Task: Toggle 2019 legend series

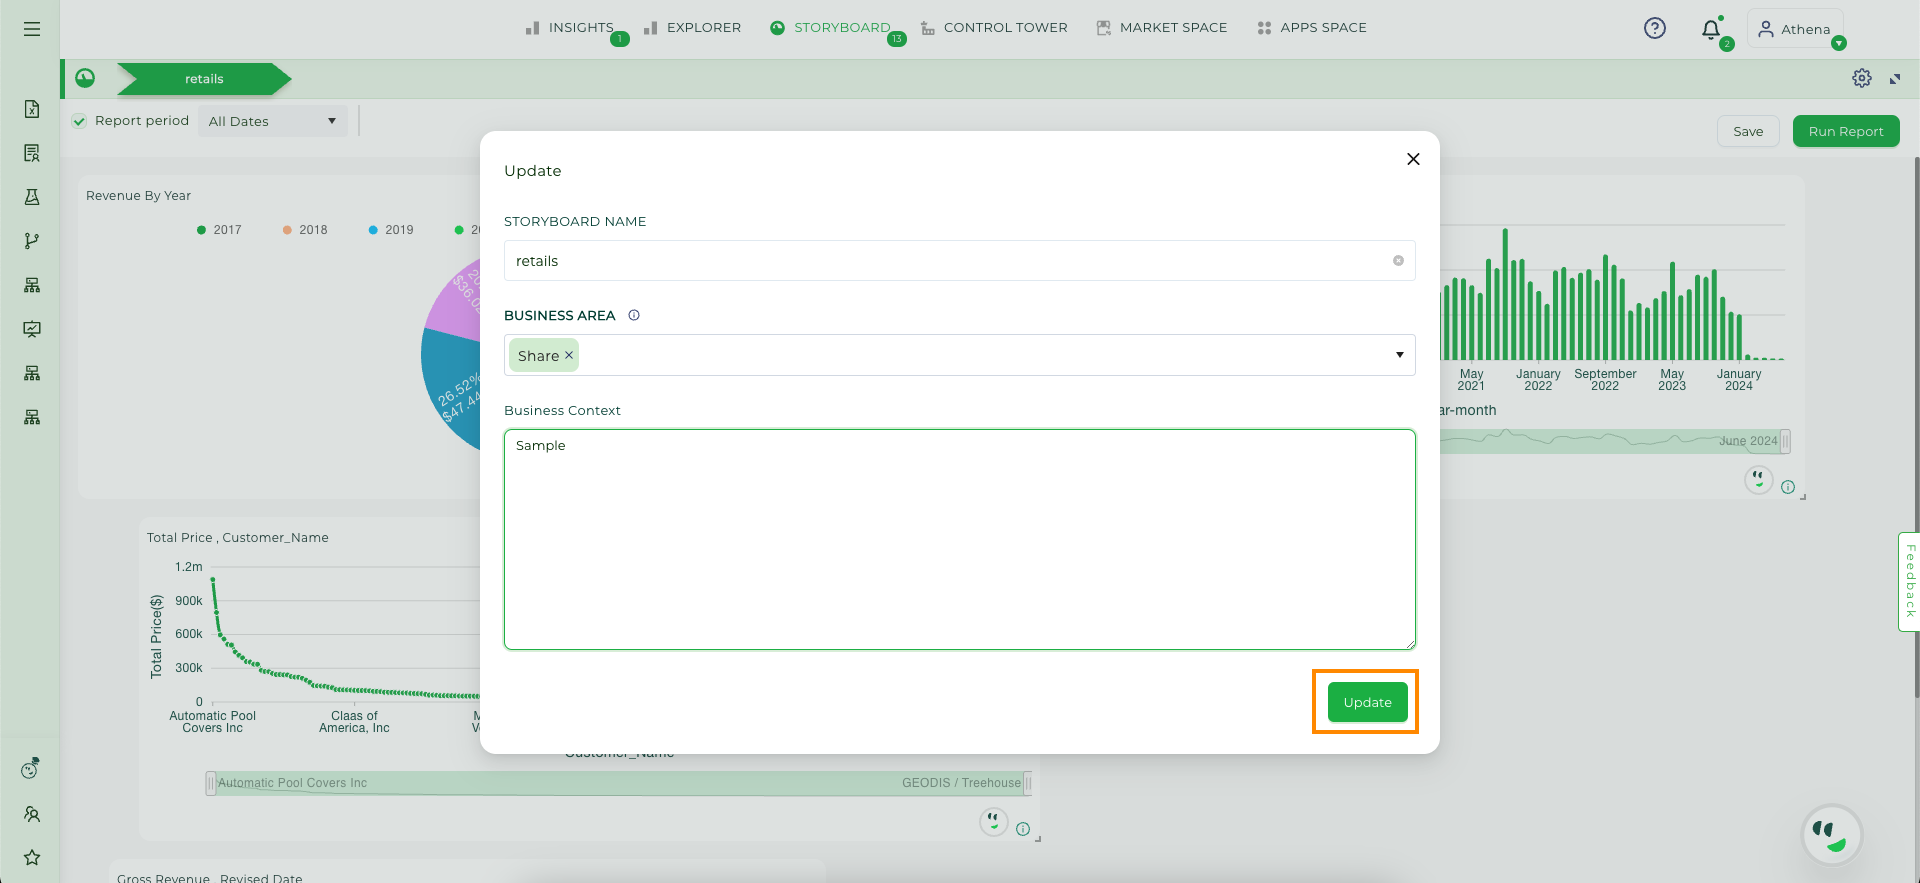Action: coord(391,230)
